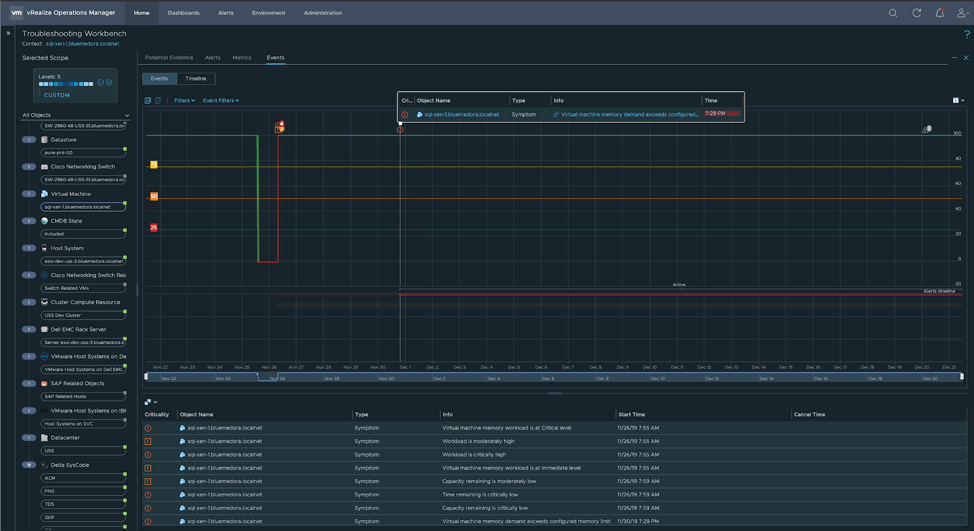Click the memory demand exceeds popup link
The image size is (974, 531).
629,114
